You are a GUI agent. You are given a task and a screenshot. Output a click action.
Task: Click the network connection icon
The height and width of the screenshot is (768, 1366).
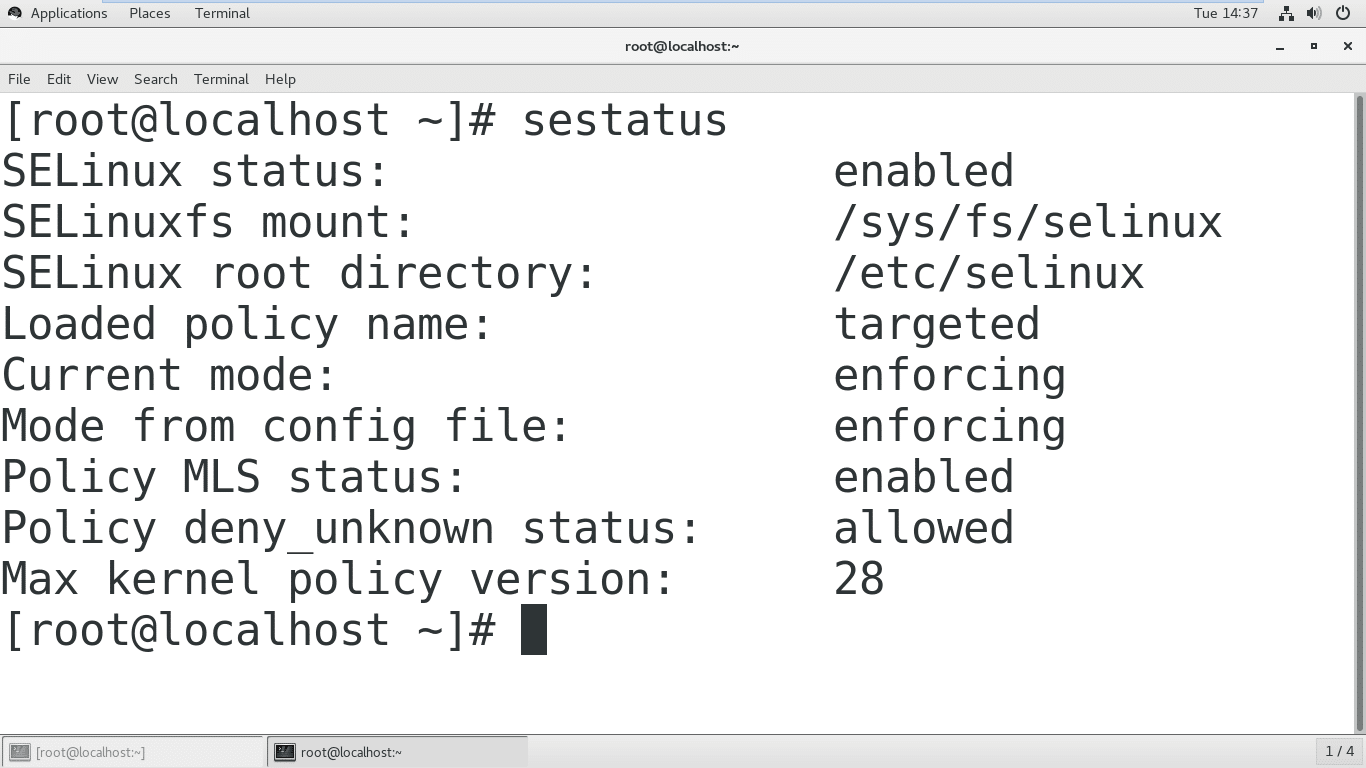click(x=1286, y=13)
